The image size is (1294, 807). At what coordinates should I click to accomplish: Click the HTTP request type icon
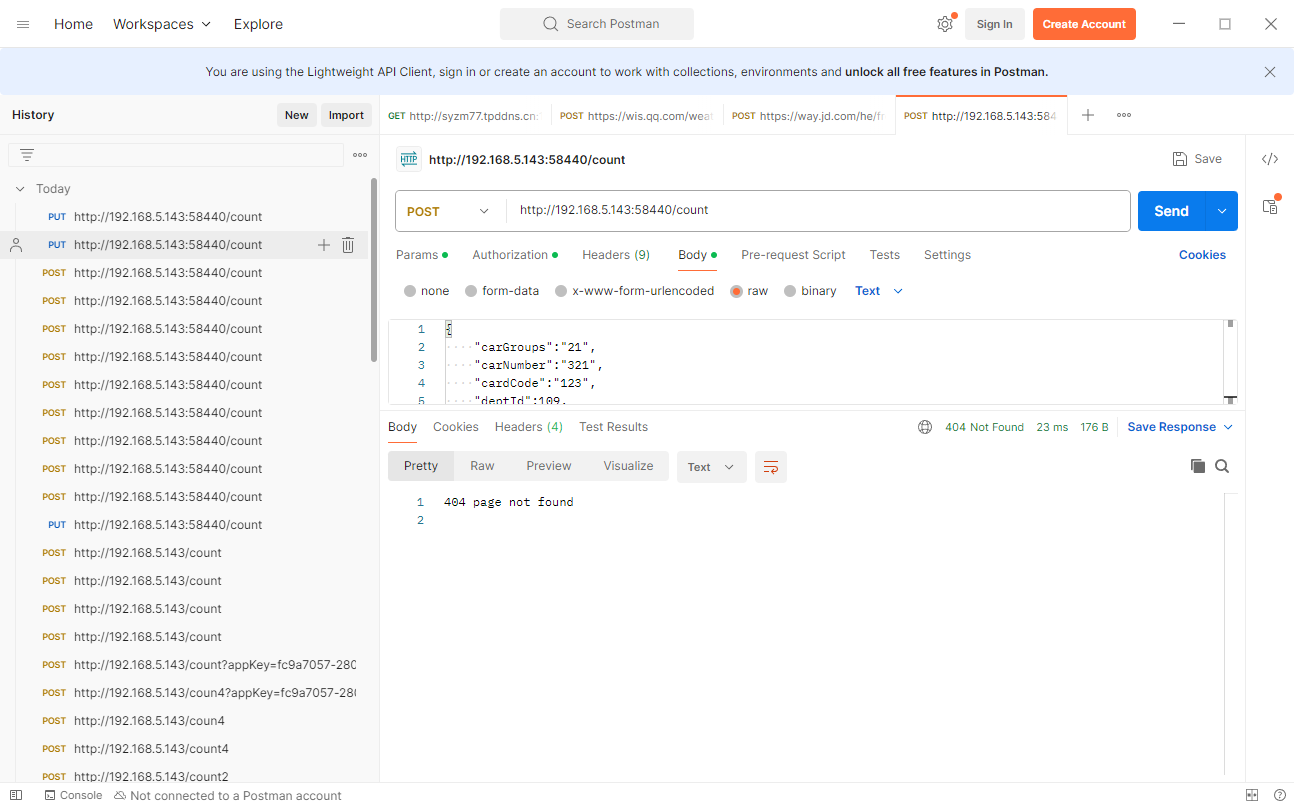tap(408, 159)
